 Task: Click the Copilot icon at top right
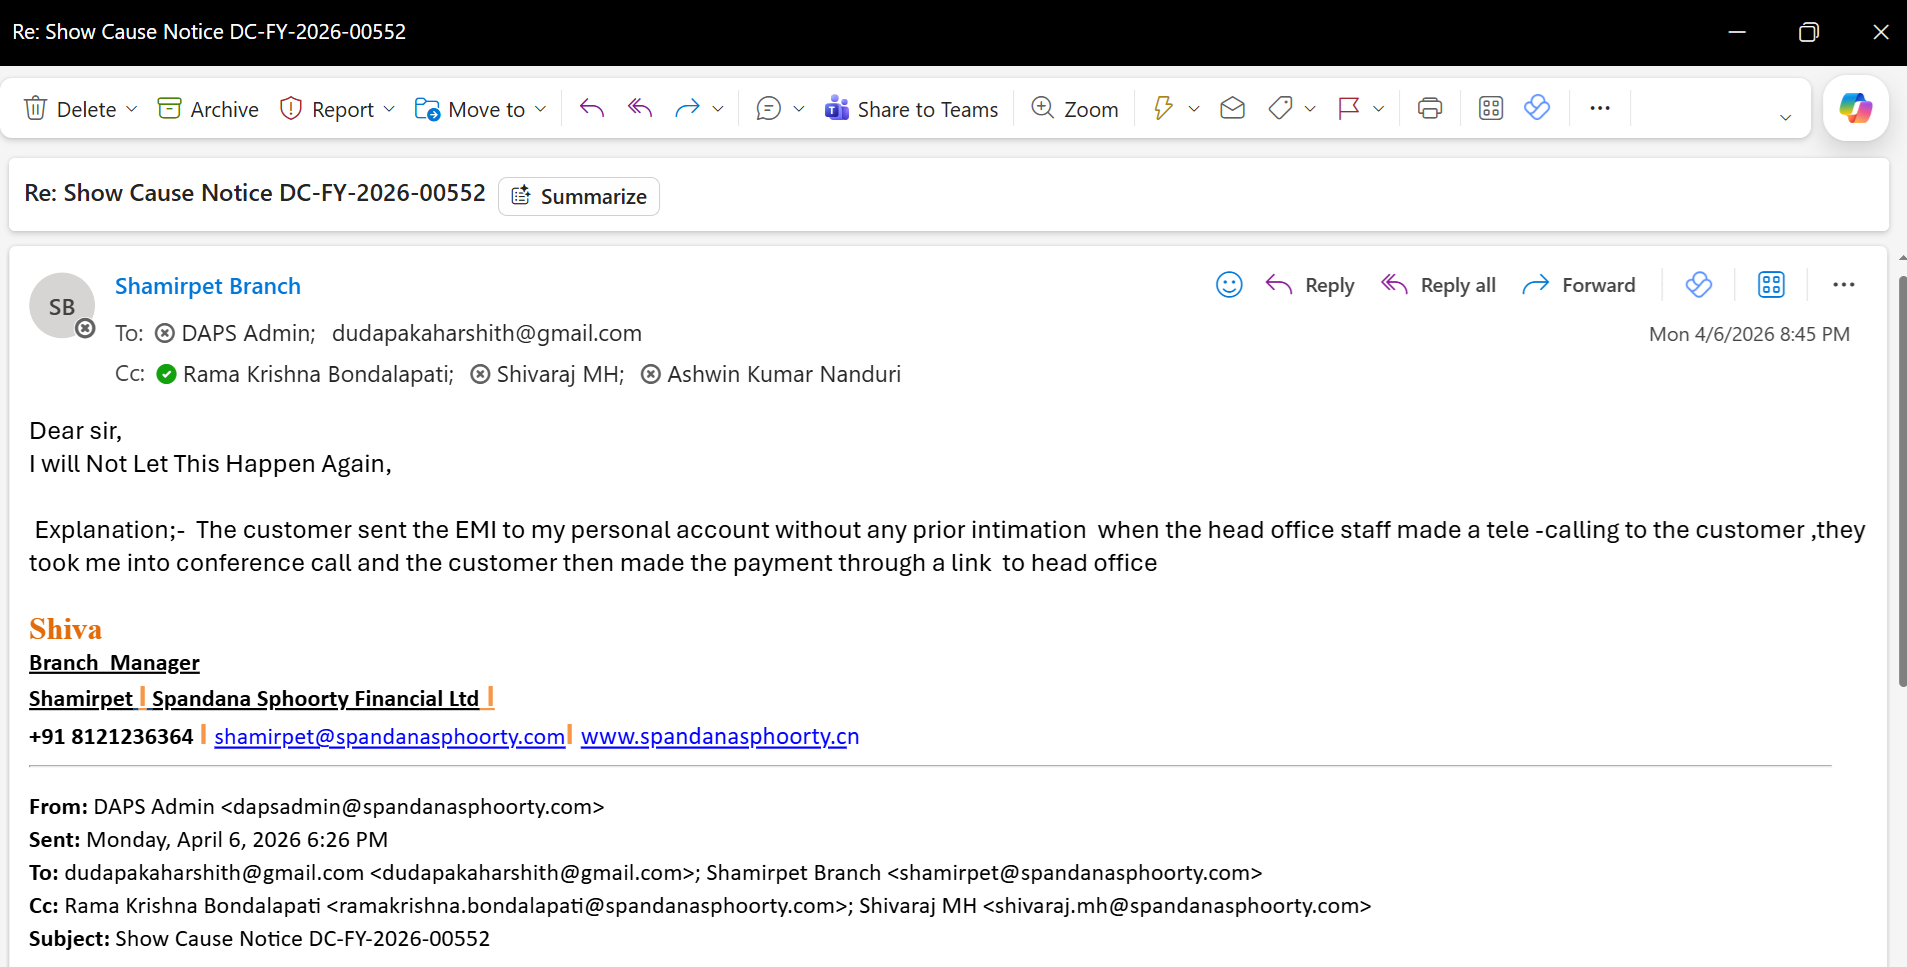click(x=1855, y=108)
